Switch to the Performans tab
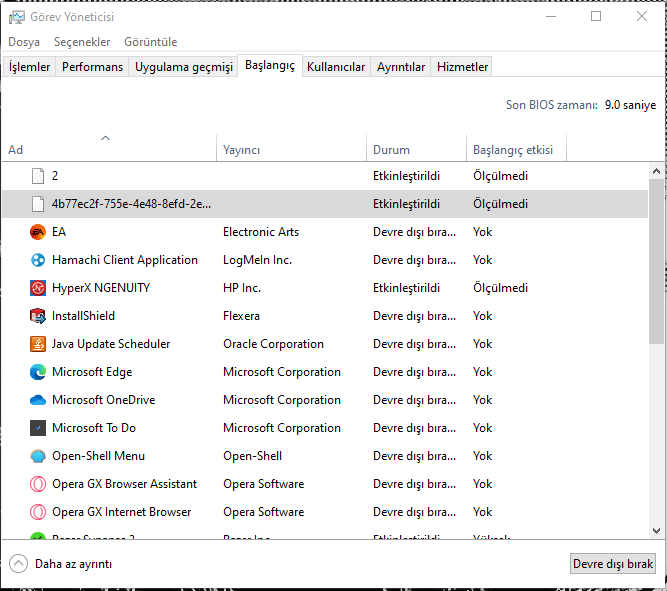 click(x=92, y=67)
